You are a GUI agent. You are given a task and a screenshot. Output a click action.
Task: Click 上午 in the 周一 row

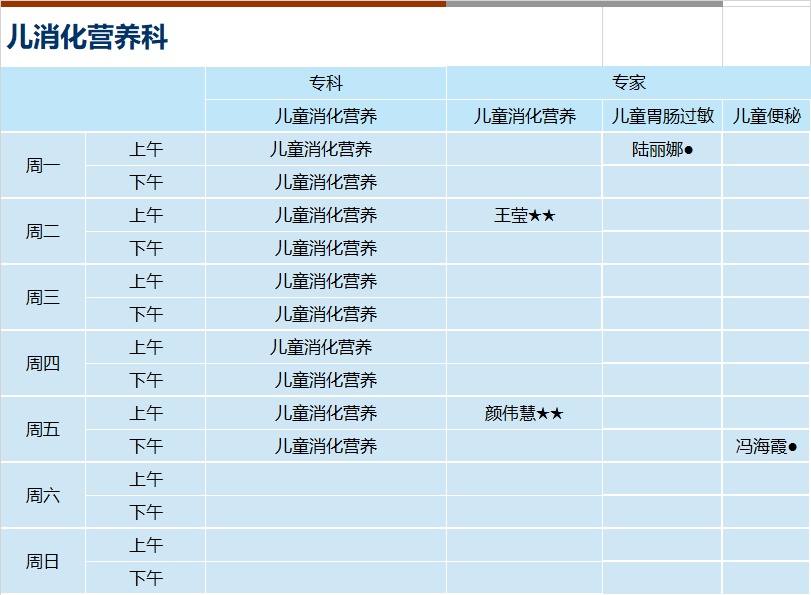click(x=146, y=149)
